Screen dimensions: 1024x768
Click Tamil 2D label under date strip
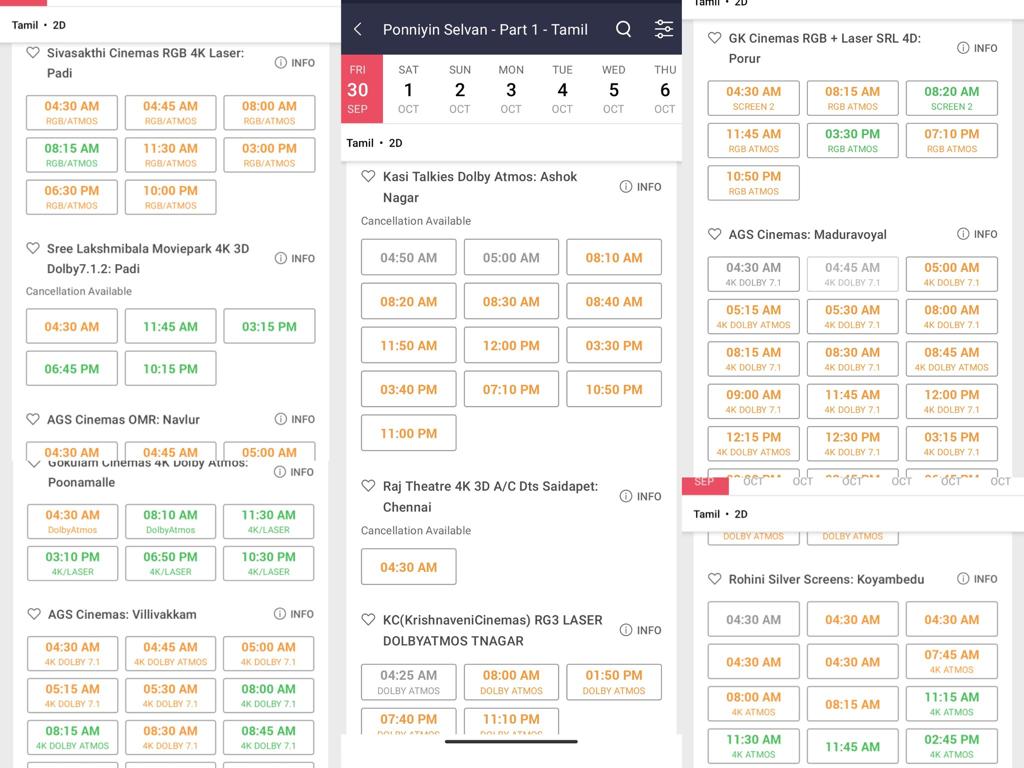click(x=374, y=143)
